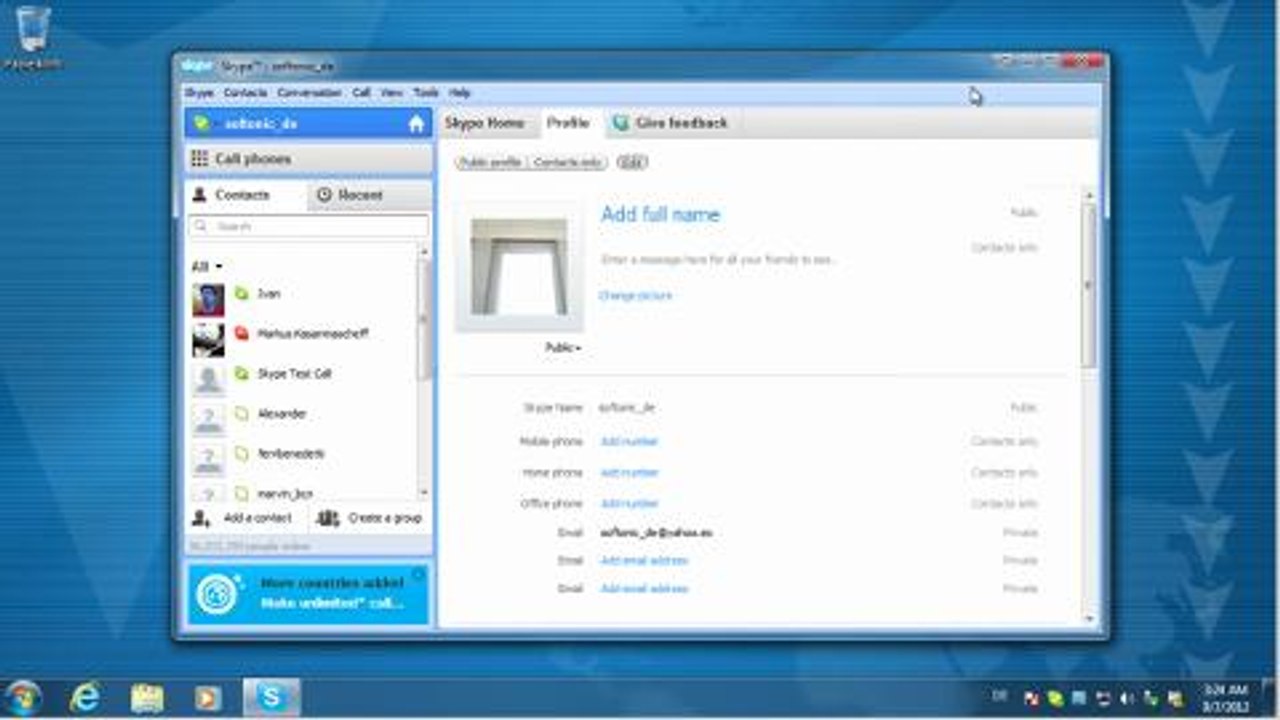This screenshot has width=1280, height=720.
Task: Open the Skype menu
Action: click(x=199, y=93)
